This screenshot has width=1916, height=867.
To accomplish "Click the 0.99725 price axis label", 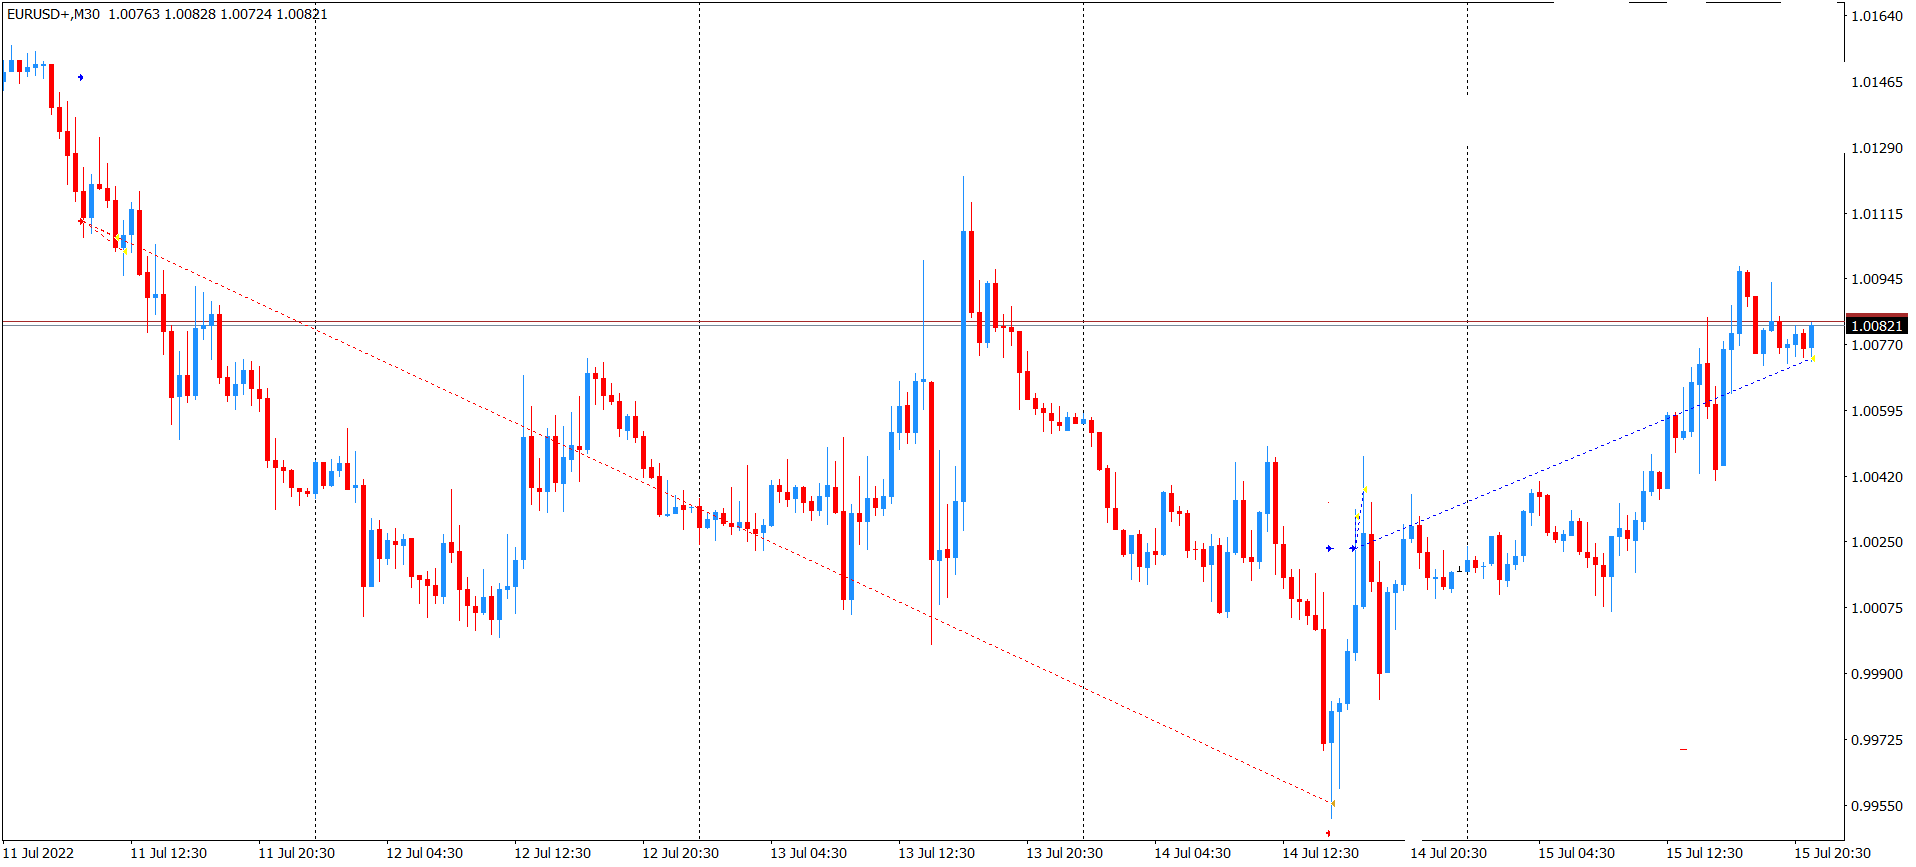I will [1877, 740].
